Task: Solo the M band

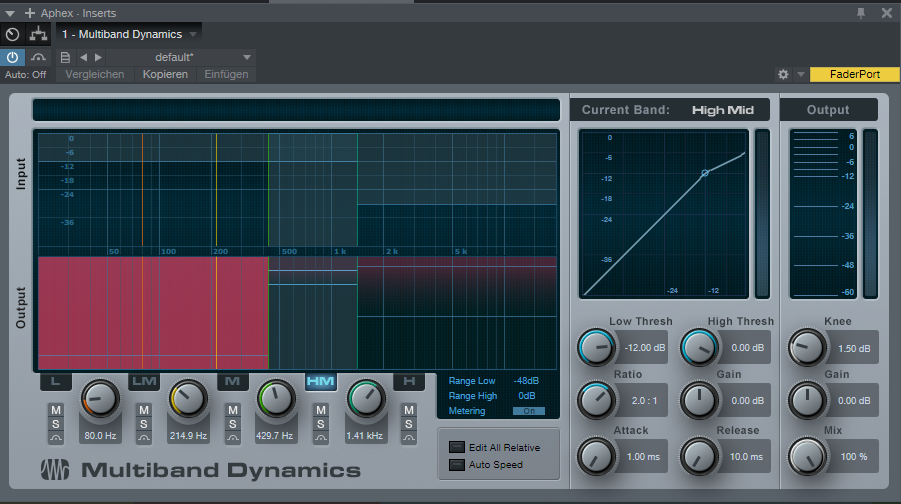Action: point(233,424)
